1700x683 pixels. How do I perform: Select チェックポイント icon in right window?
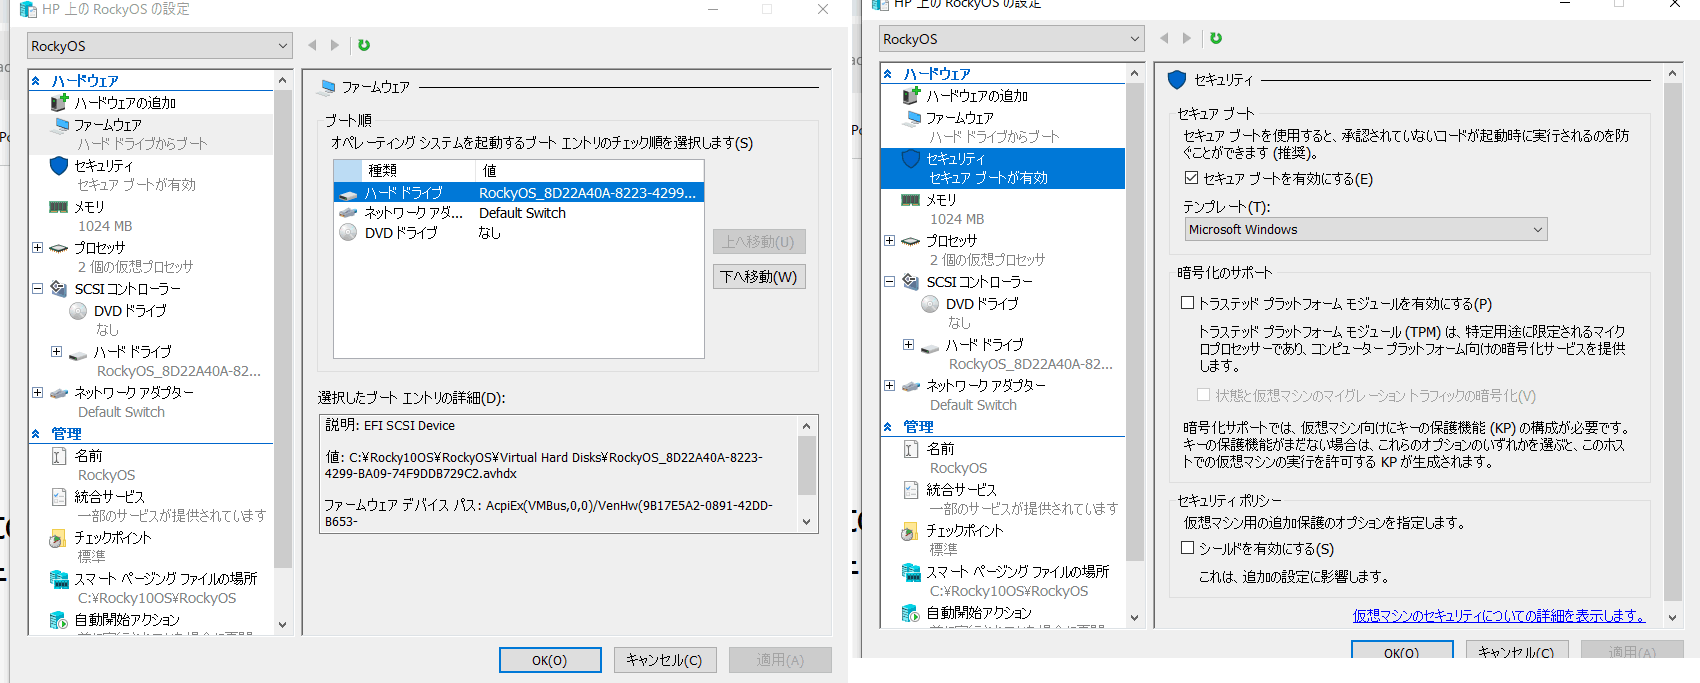(910, 531)
